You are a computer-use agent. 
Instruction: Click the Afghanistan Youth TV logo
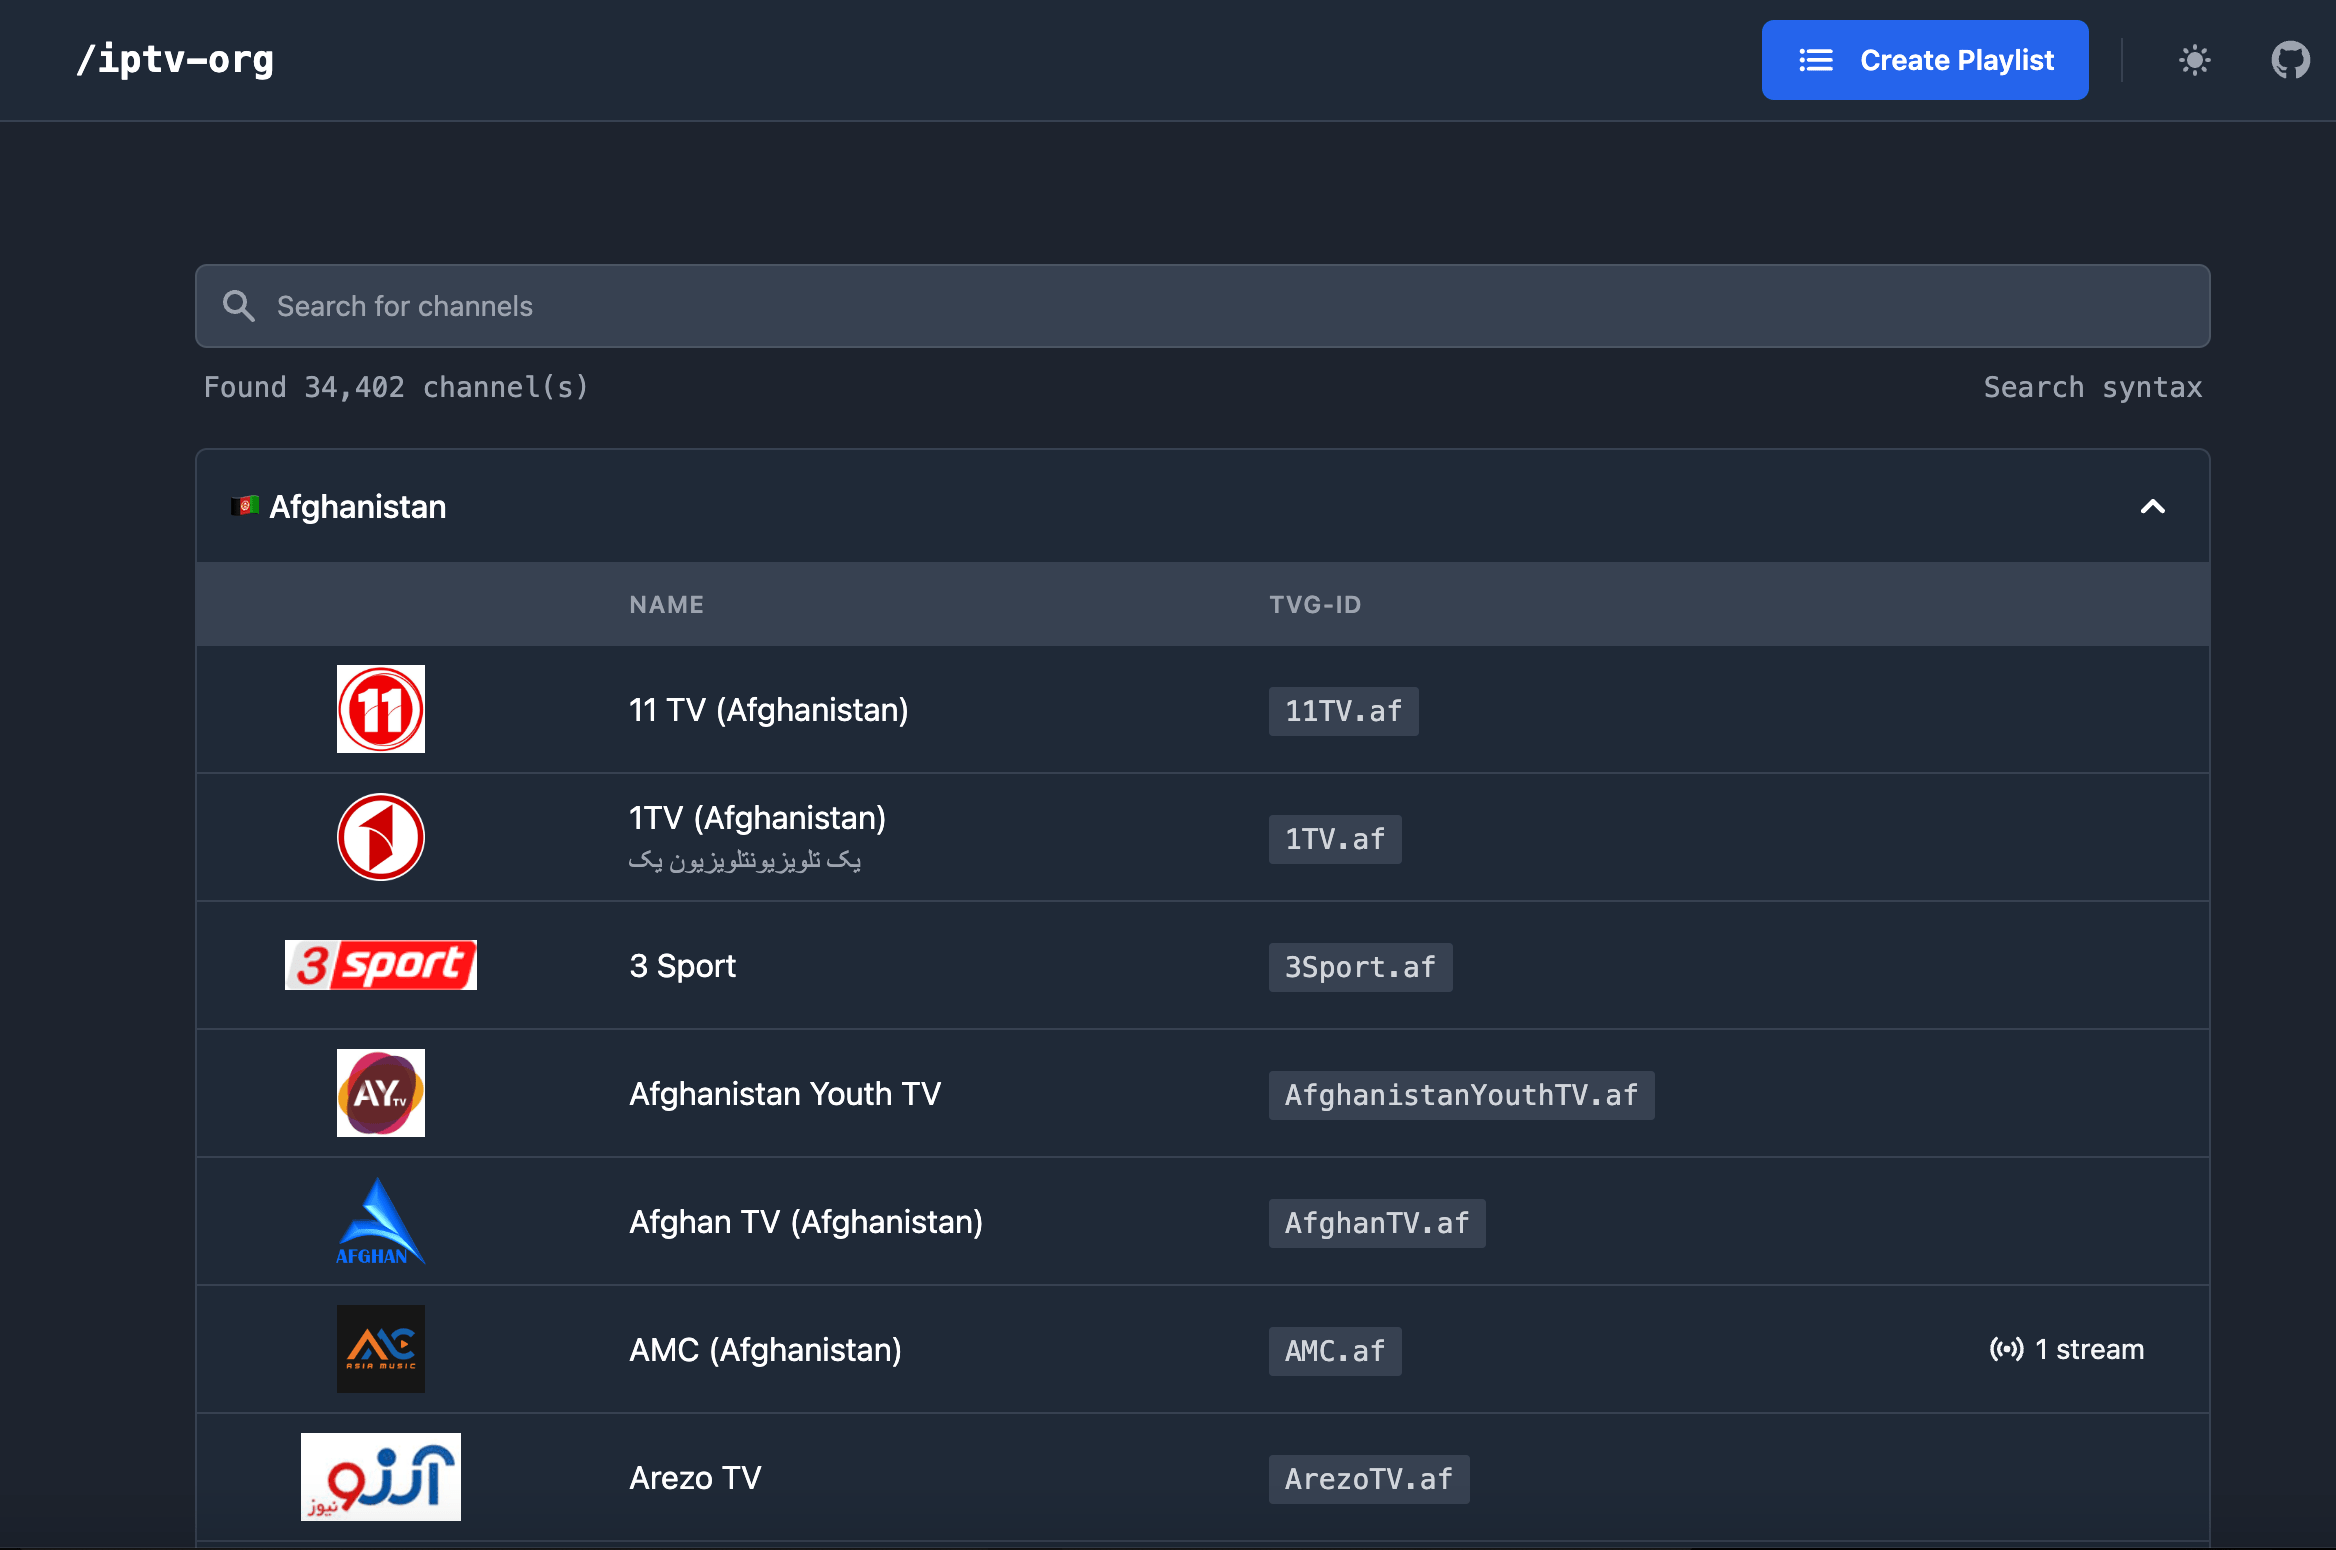[381, 1093]
